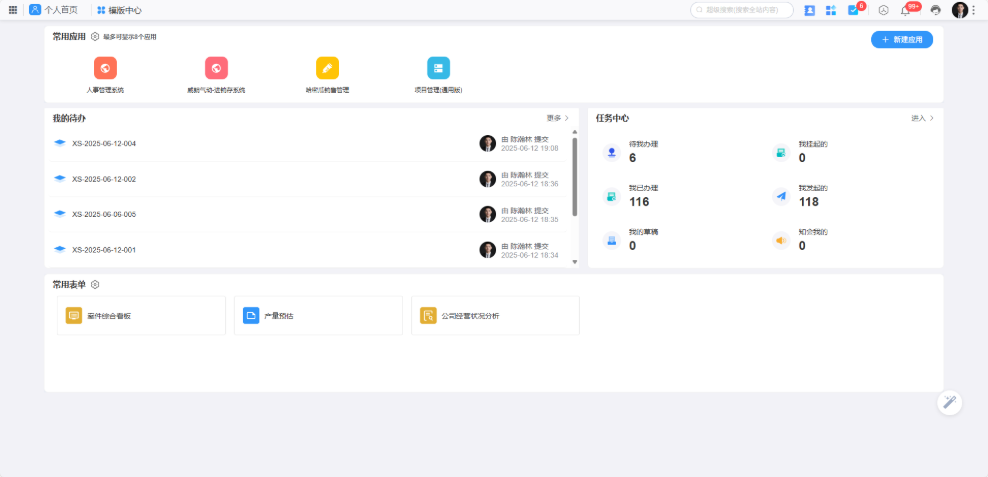Open the contacts address book icon
The height and width of the screenshot is (477, 988).
(x=809, y=10)
